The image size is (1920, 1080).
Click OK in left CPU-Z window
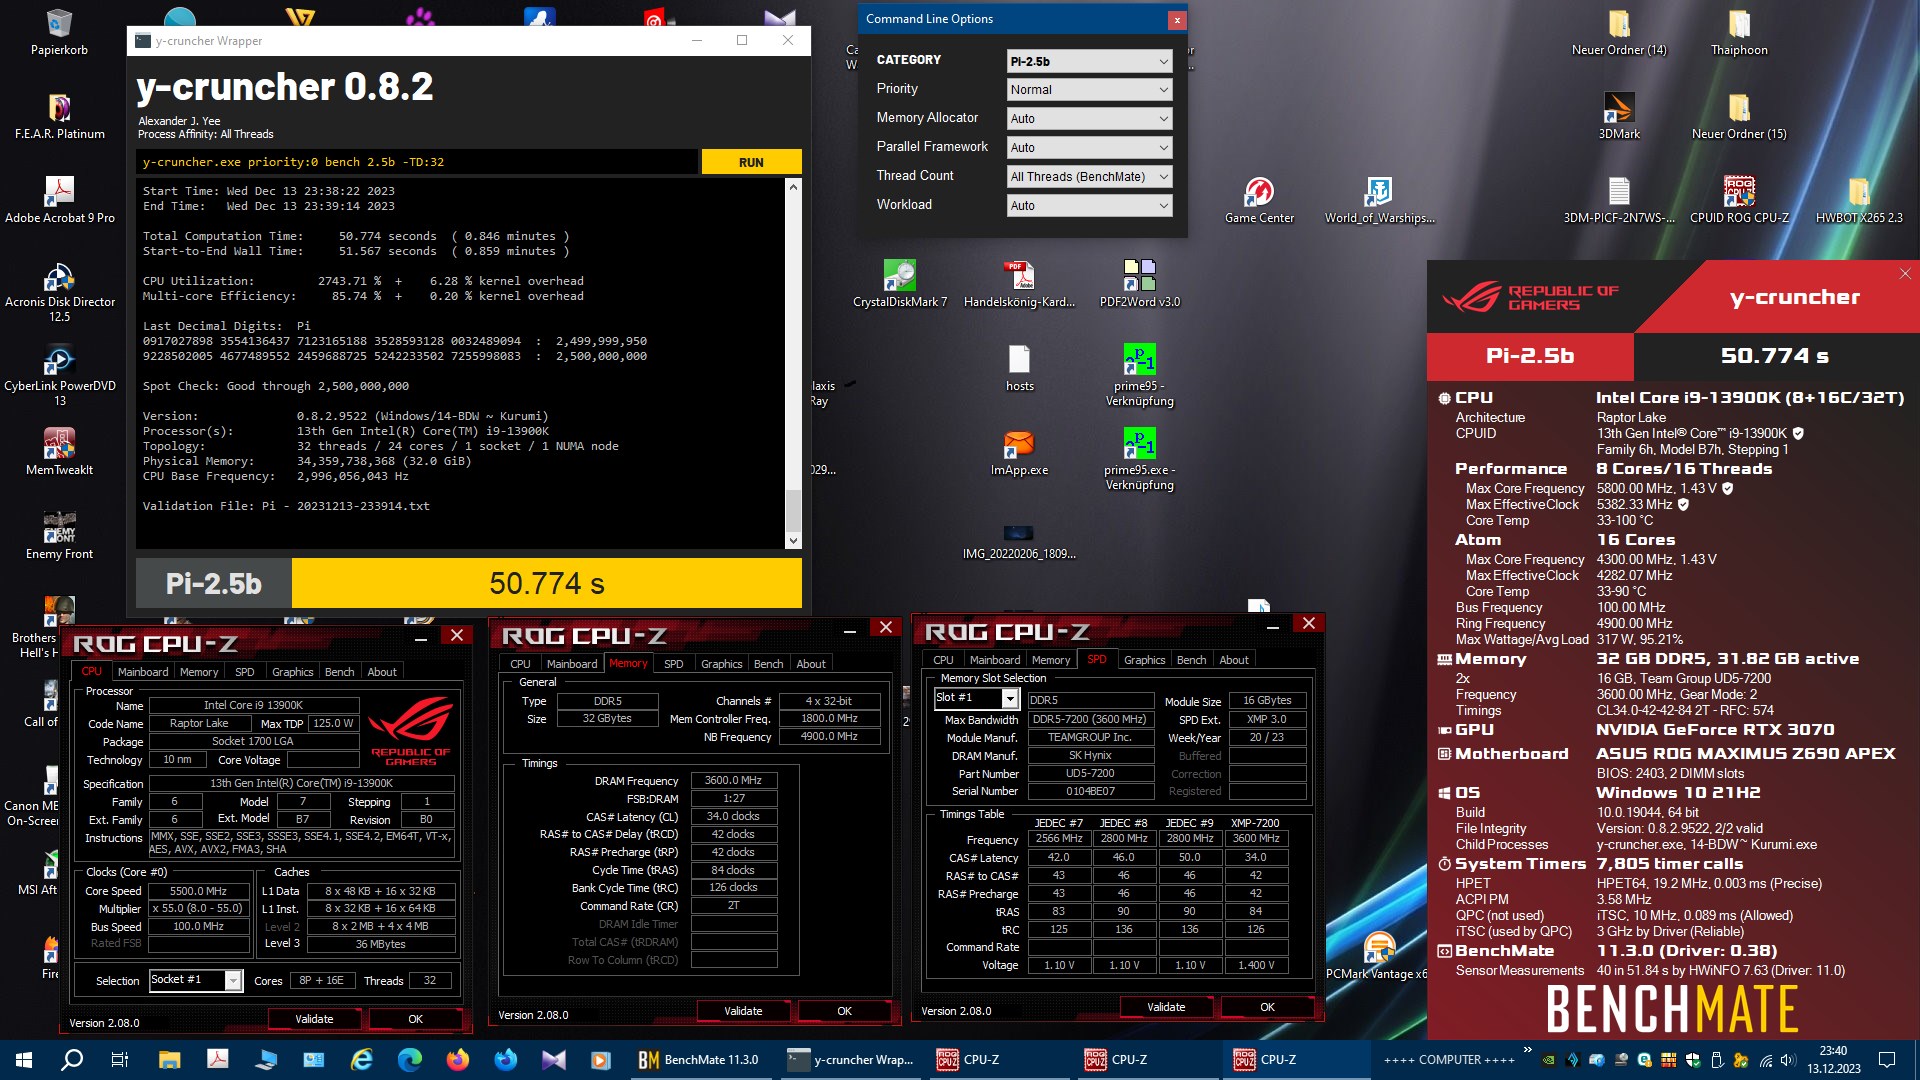[415, 1019]
